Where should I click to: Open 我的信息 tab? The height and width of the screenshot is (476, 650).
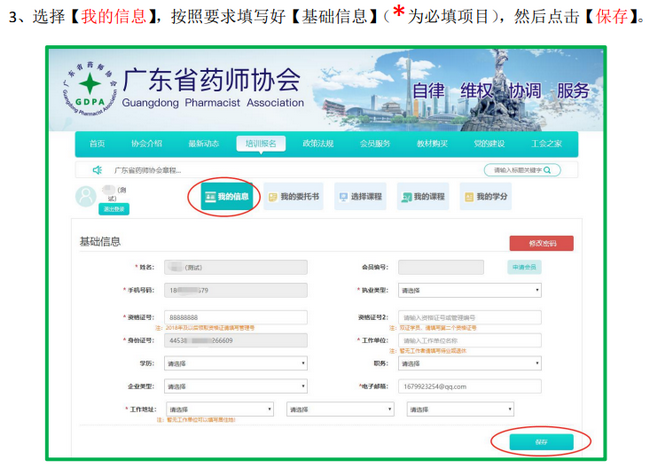[x=226, y=197]
